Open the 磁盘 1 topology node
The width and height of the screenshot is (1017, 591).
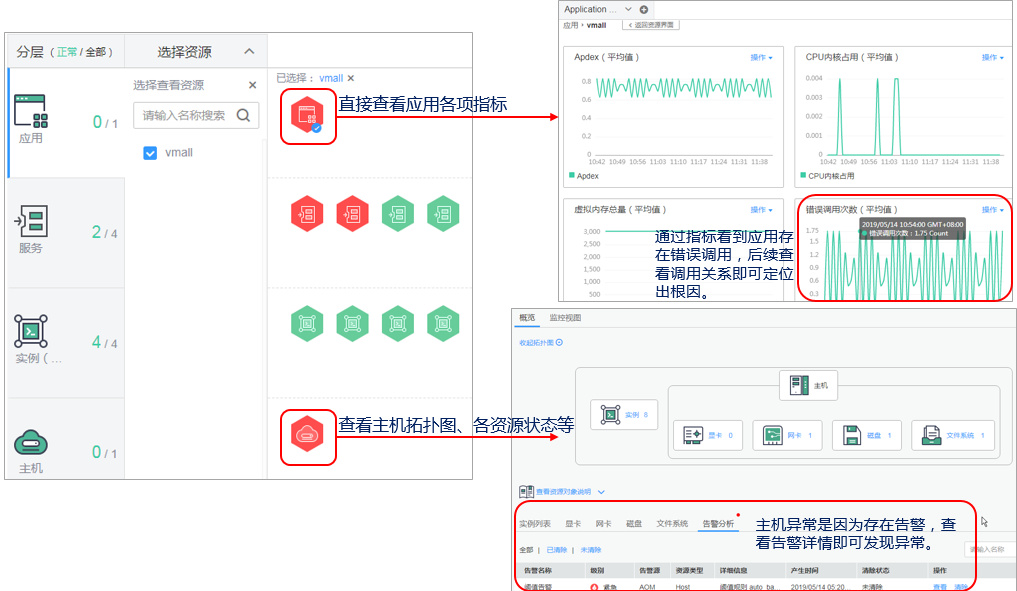[867, 435]
